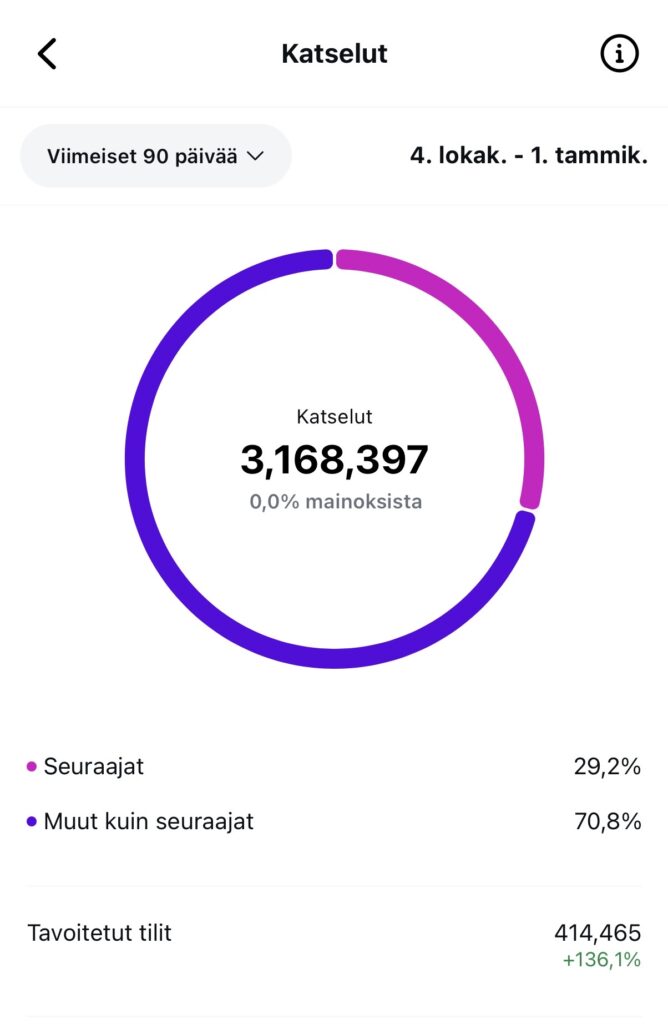Select the date range 4. lokak. - 1. tammik.
The width and height of the screenshot is (668, 1024).
(529, 156)
